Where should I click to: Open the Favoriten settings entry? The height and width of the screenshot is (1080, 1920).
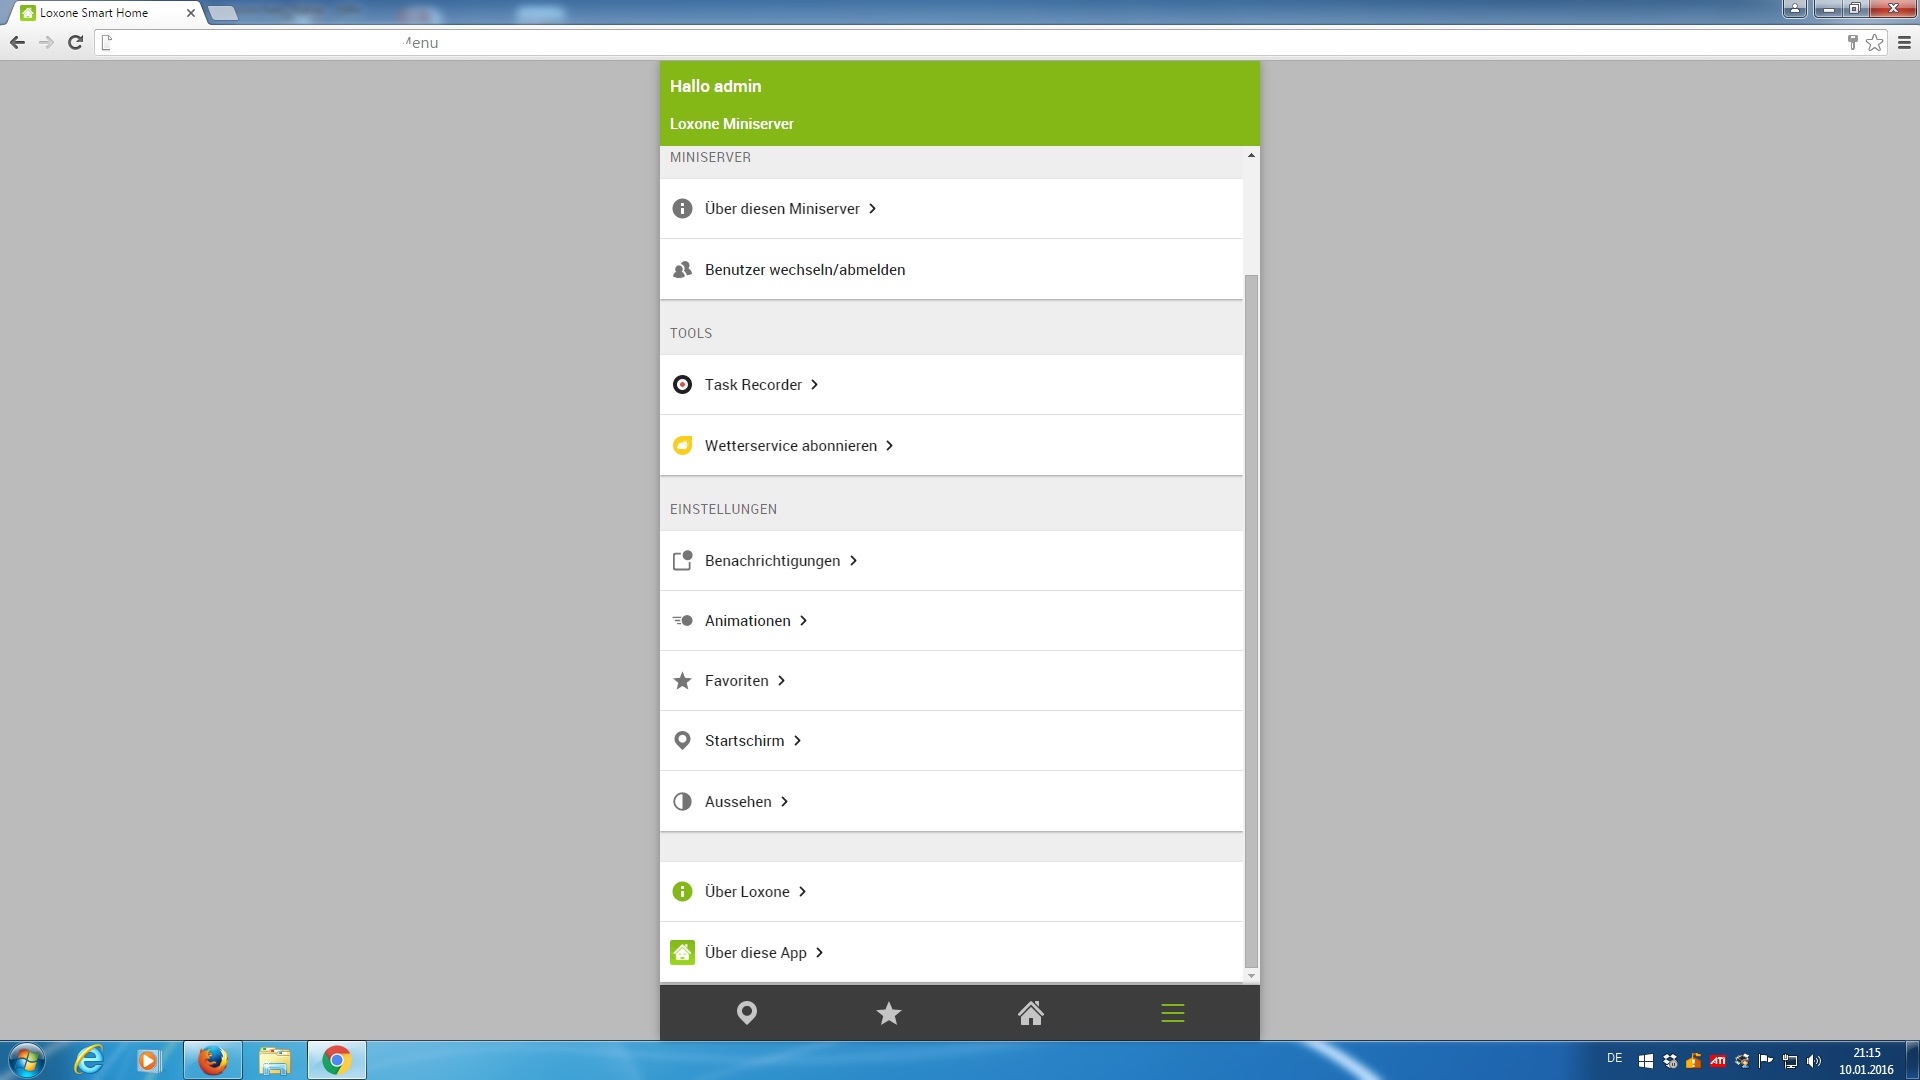(736, 681)
